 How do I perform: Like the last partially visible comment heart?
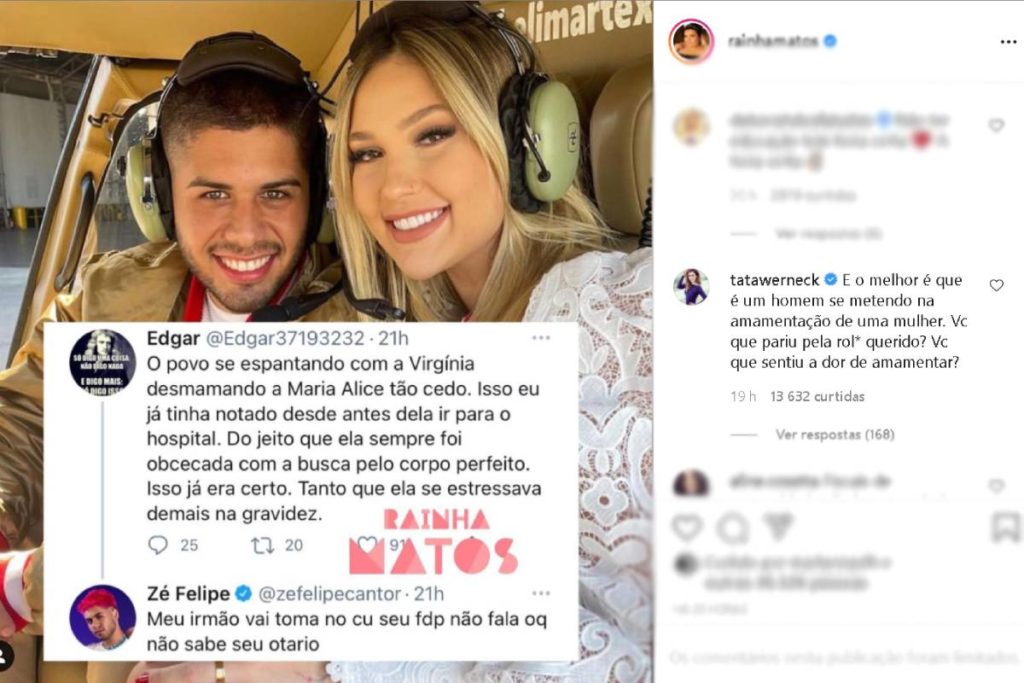click(996, 486)
